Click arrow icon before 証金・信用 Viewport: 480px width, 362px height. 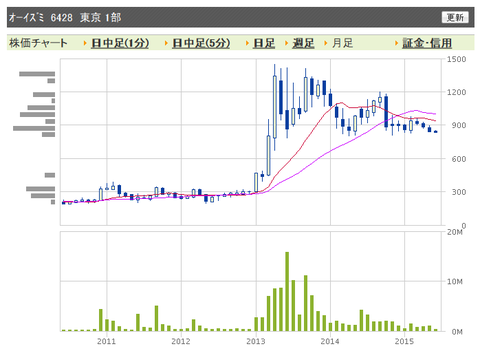(x=396, y=43)
